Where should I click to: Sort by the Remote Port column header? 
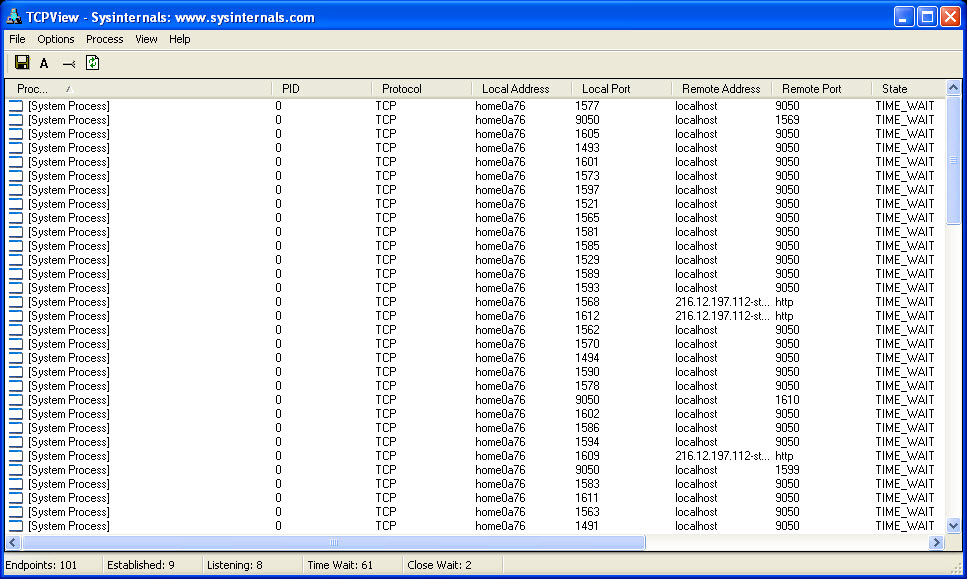(821, 89)
